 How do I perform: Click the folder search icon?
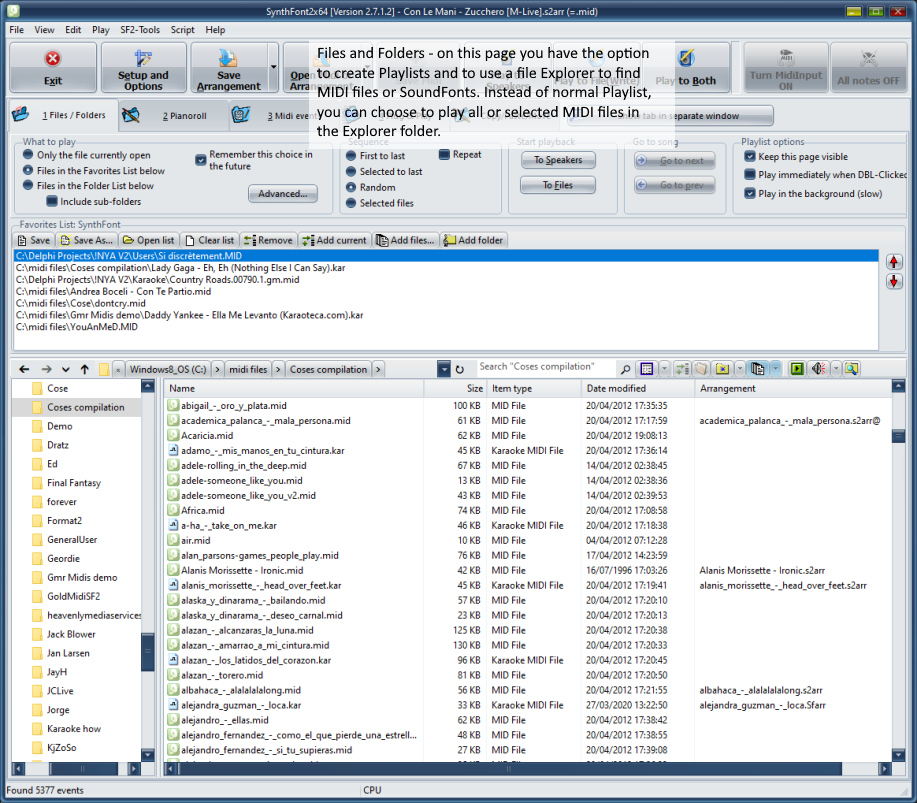tap(852, 368)
